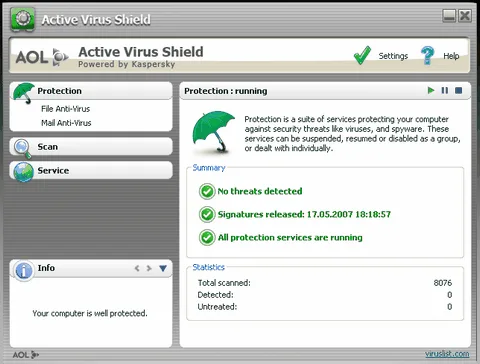480x364 pixels.
Task: Click the Summary group label
Action: 209,168
